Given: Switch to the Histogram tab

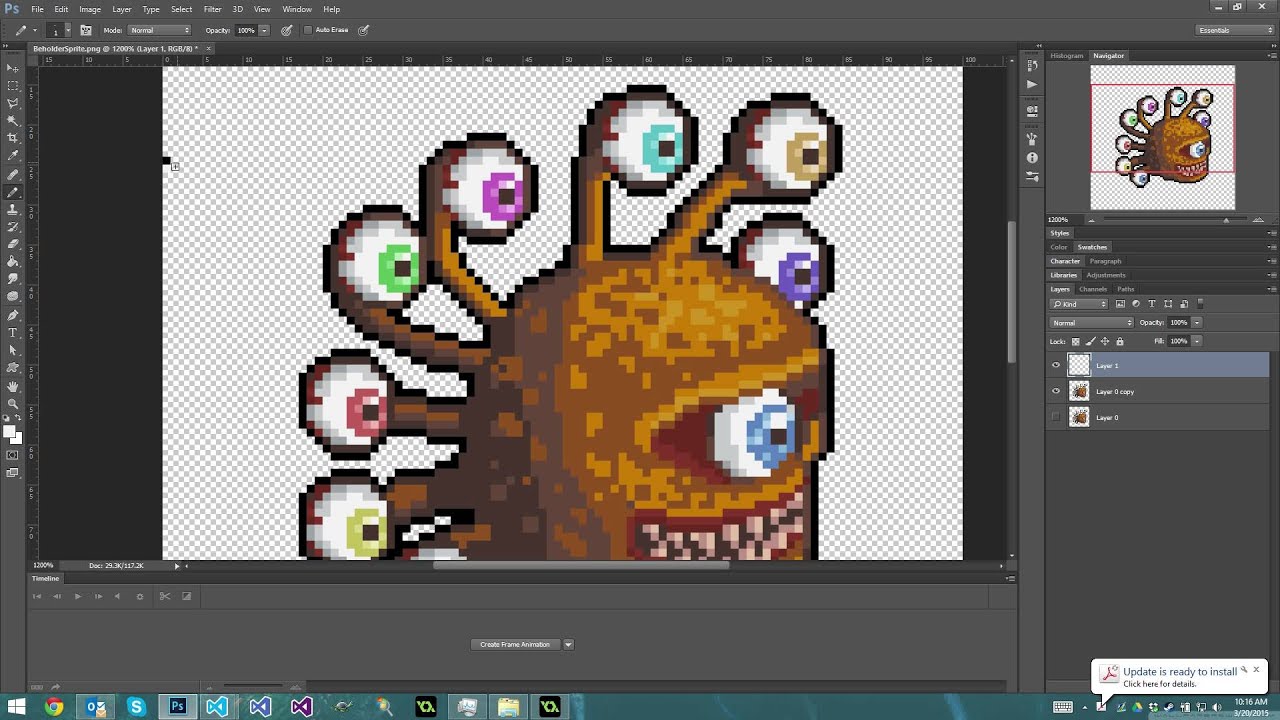Looking at the screenshot, I should [x=1066, y=56].
